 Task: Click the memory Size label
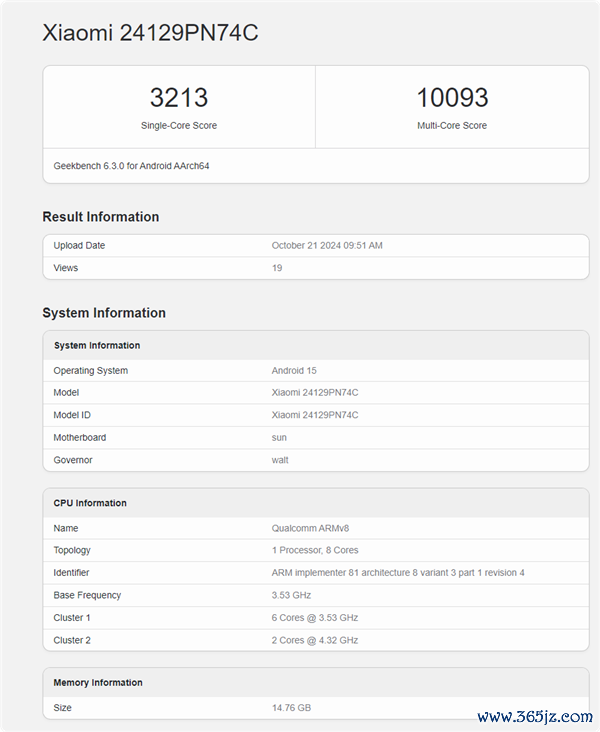63,708
